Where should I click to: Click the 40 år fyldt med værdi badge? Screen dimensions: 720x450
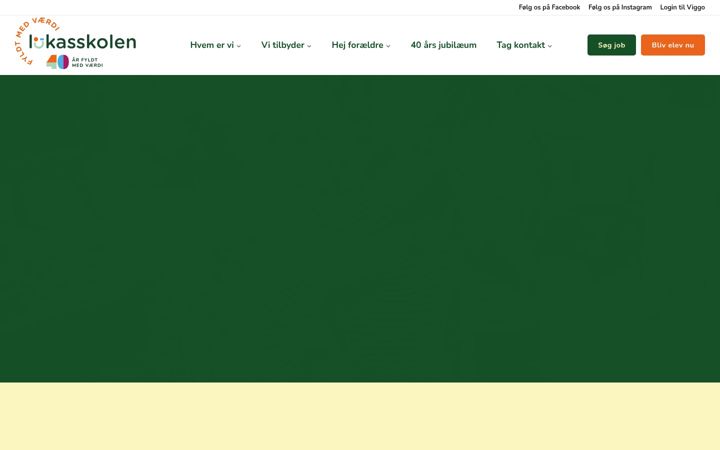(x=75, y=62)
